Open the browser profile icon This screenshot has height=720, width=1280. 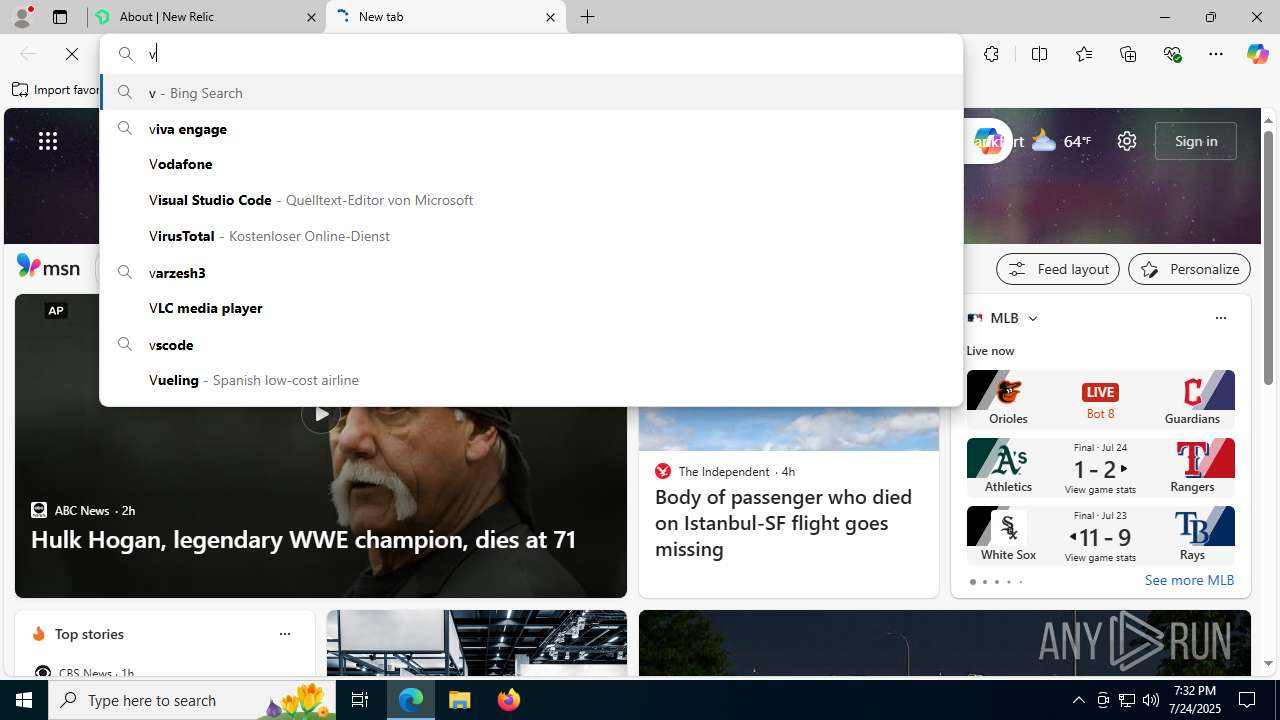tap(21, 17)
